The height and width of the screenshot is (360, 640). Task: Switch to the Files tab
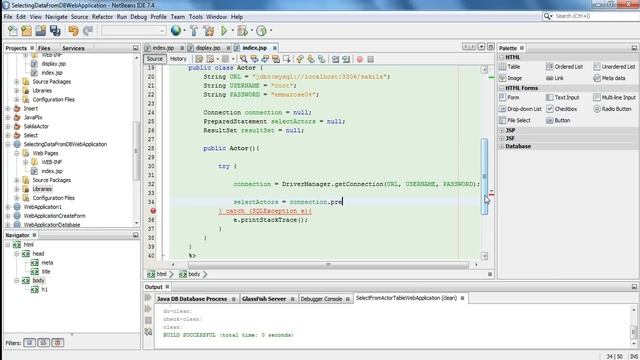pos(44,48)
